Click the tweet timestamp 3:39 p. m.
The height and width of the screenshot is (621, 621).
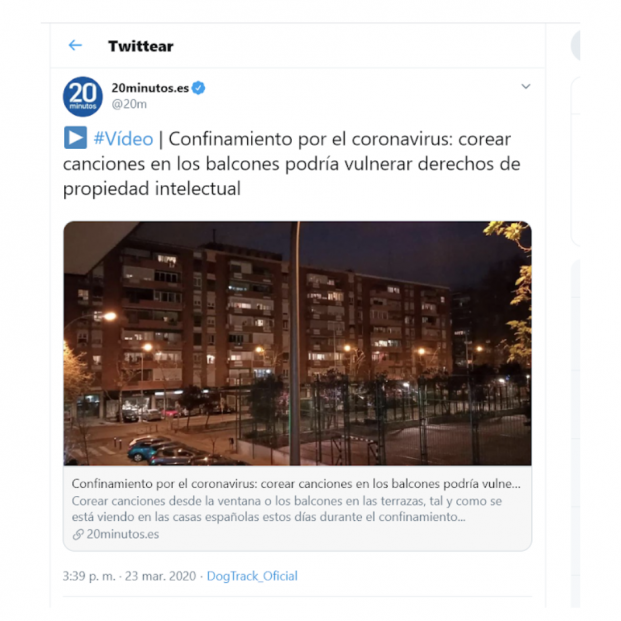[x=89, y=576]
